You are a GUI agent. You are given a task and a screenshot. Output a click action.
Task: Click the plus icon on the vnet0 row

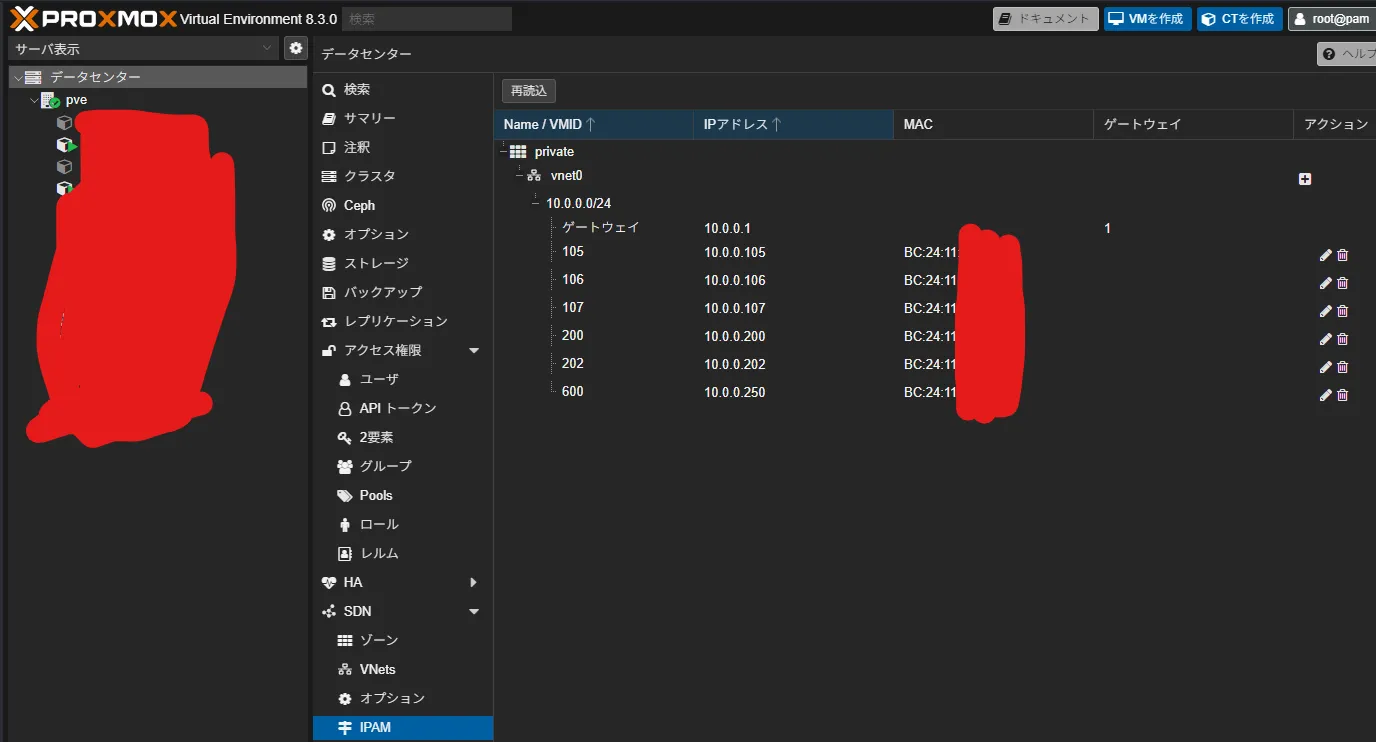click(1304, 179)
